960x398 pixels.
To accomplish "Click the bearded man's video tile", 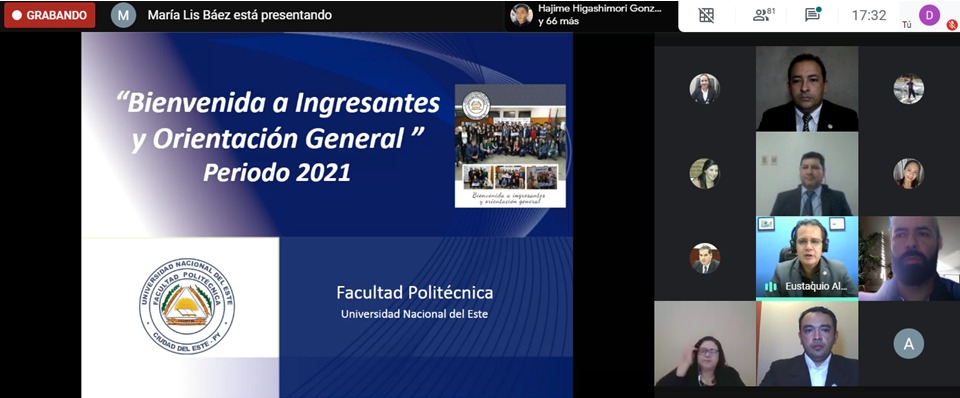I will tap(909, 258).
